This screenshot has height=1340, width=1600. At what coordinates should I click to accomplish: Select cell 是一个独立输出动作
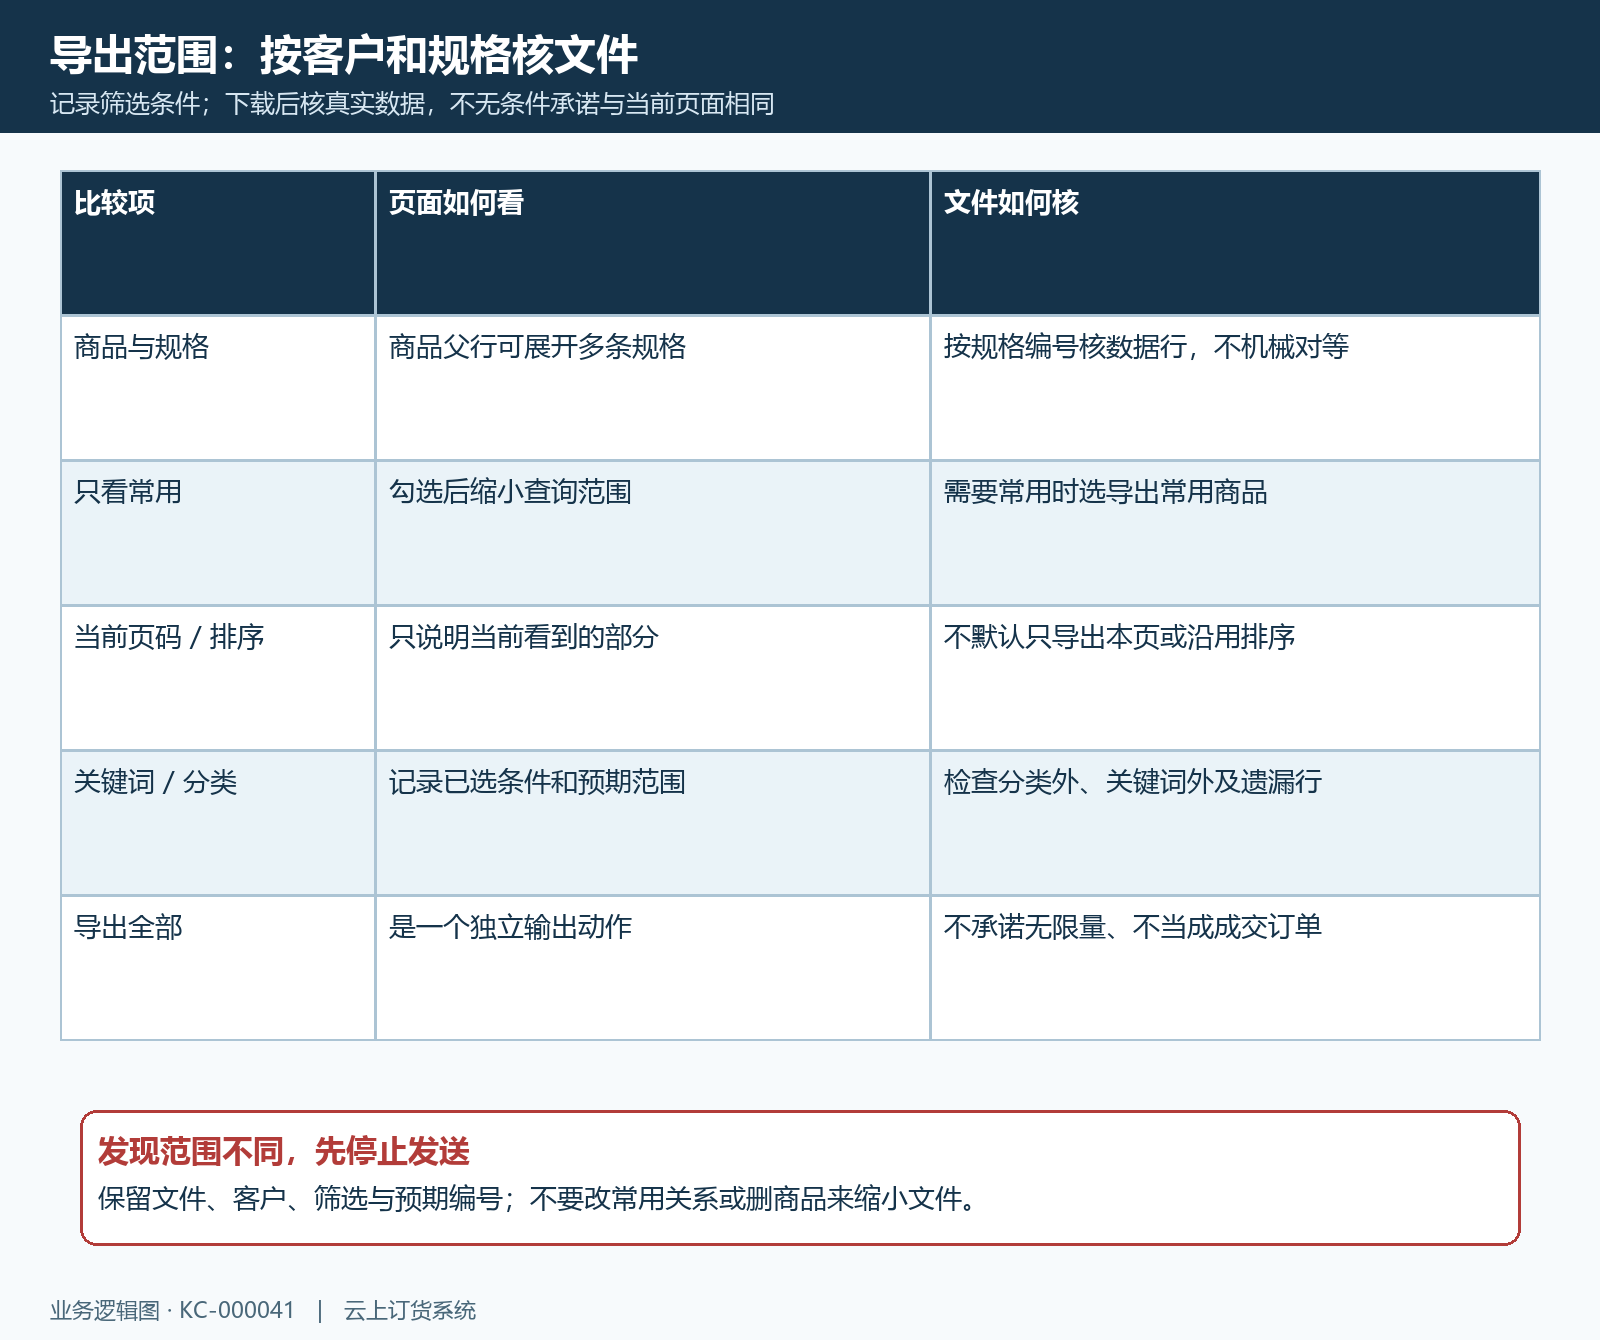coord(653,968)
